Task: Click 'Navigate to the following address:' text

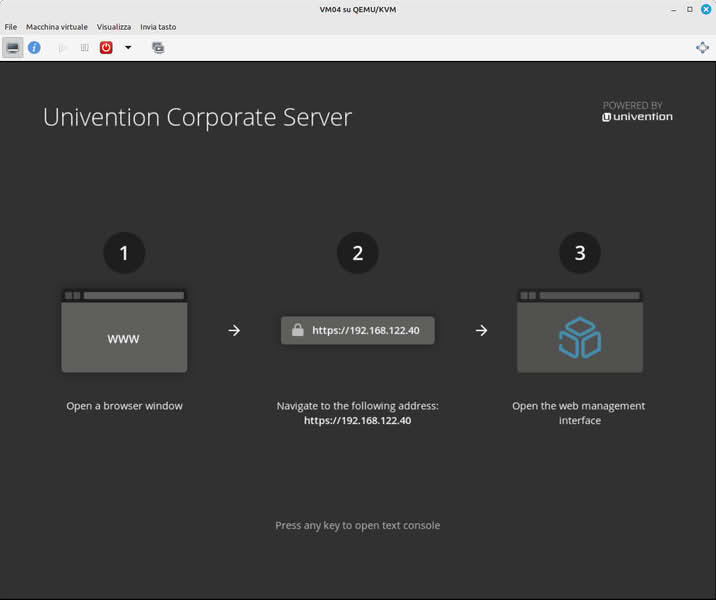Action: 358,406
